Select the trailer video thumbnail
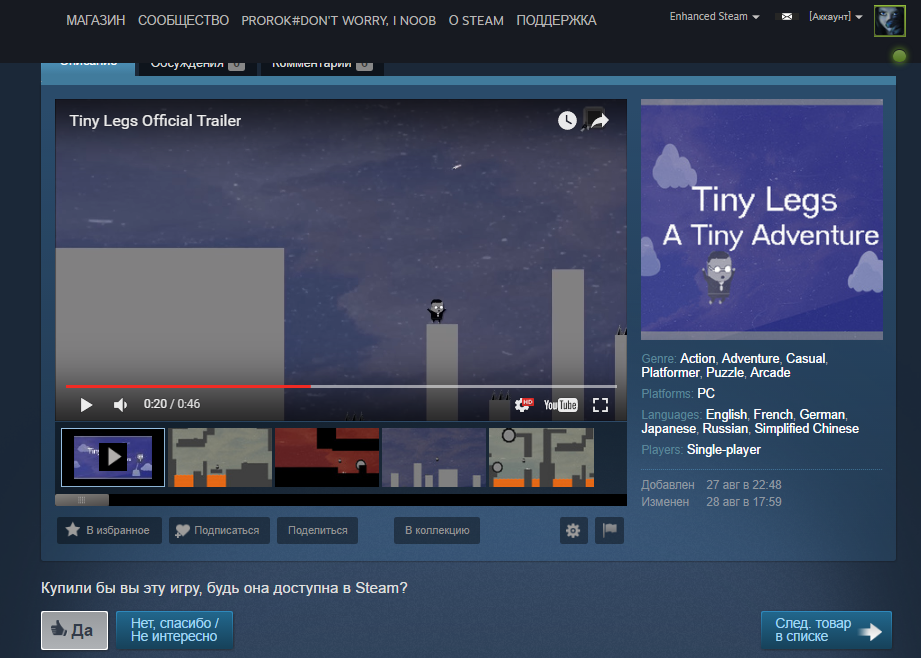This screenshot has width=921, height=658. (x=113, y=457)
